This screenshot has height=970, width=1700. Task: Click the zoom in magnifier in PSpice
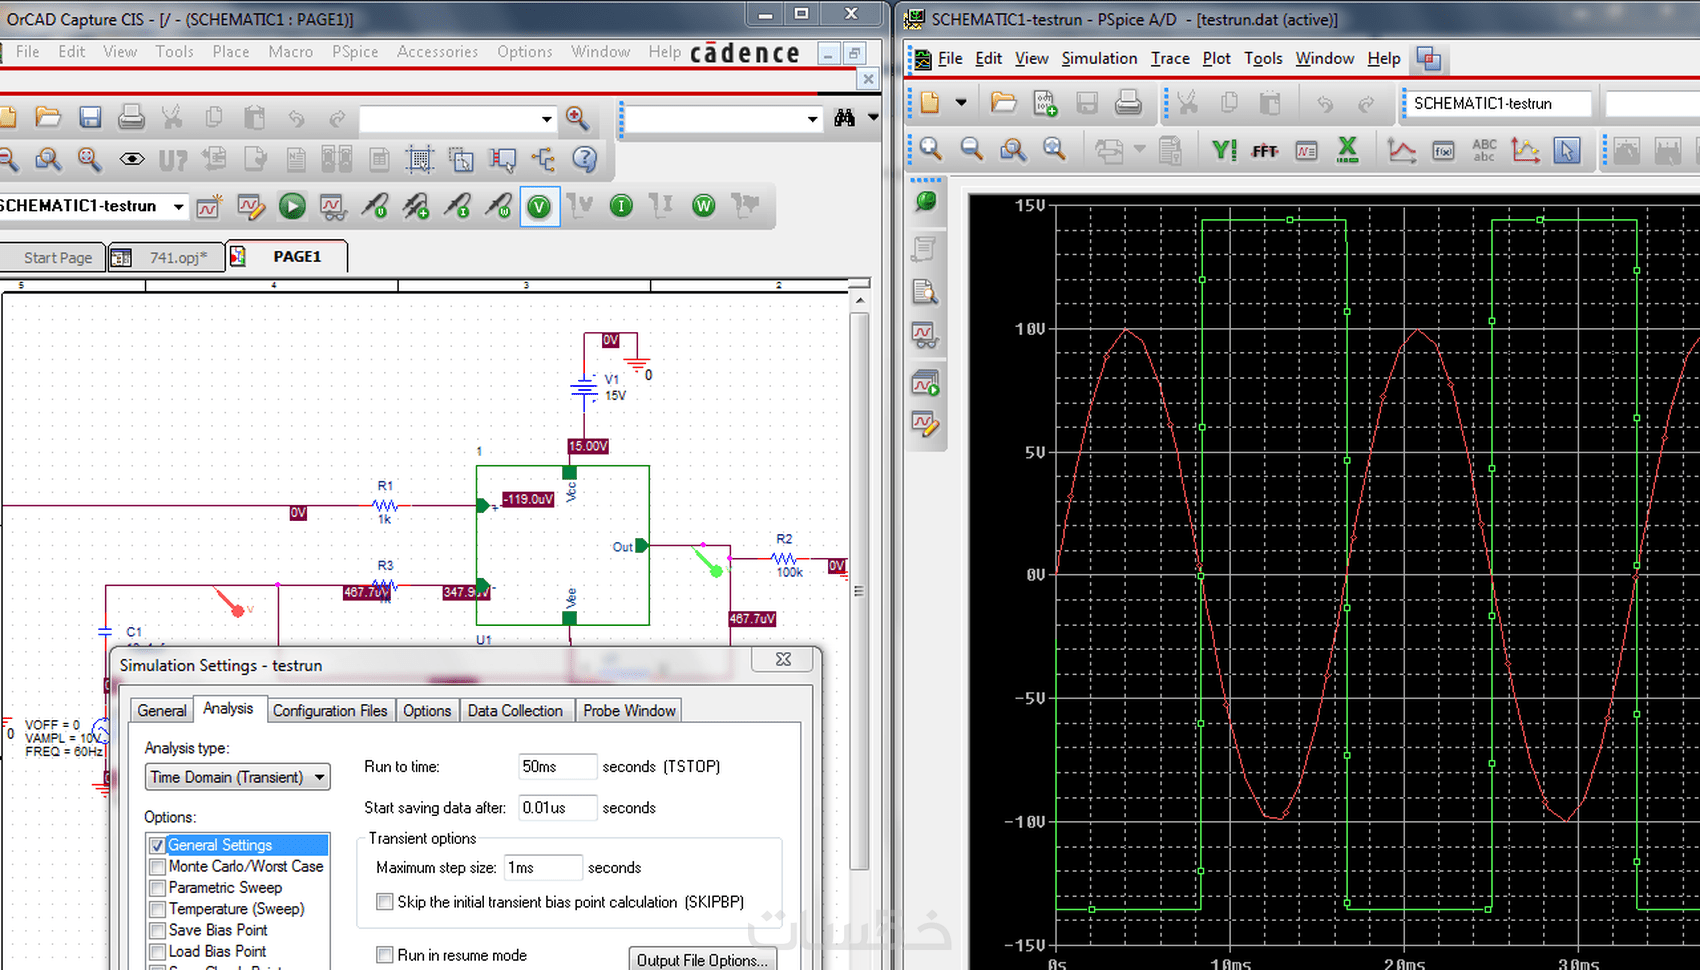click(929, 150)
